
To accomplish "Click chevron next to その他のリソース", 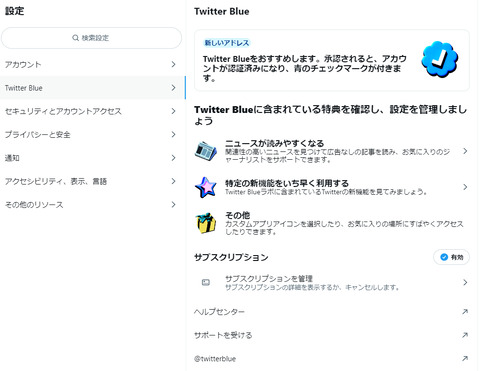I will (173, 204).
